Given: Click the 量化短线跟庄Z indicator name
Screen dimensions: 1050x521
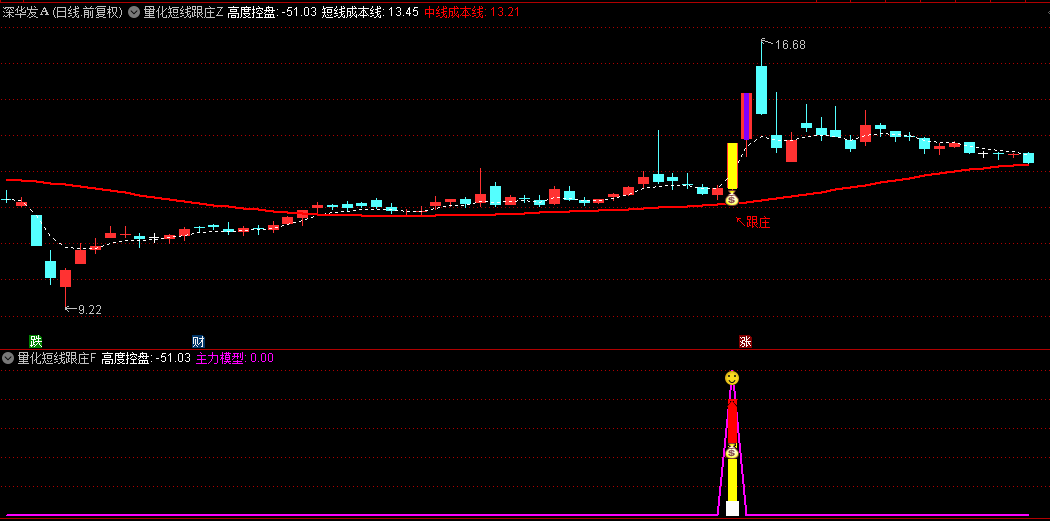Looking at the screenshot, I should tap(183, 12).
